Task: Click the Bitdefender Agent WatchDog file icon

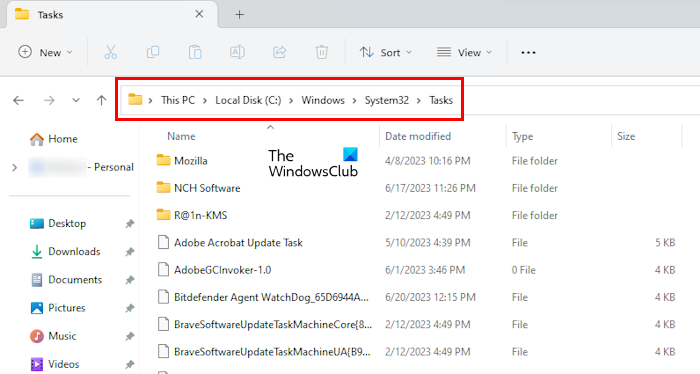Action: (x=163, y=297)
